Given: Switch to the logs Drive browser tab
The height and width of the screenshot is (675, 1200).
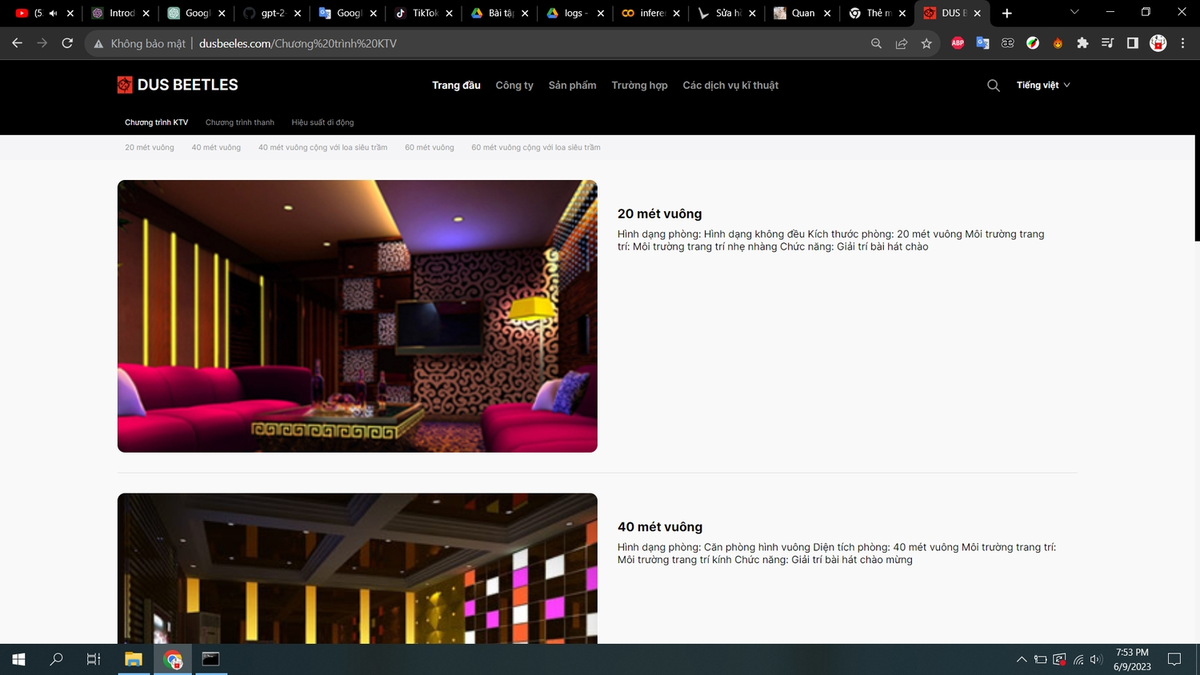Looking at the screenshot, I should point(576,13).
